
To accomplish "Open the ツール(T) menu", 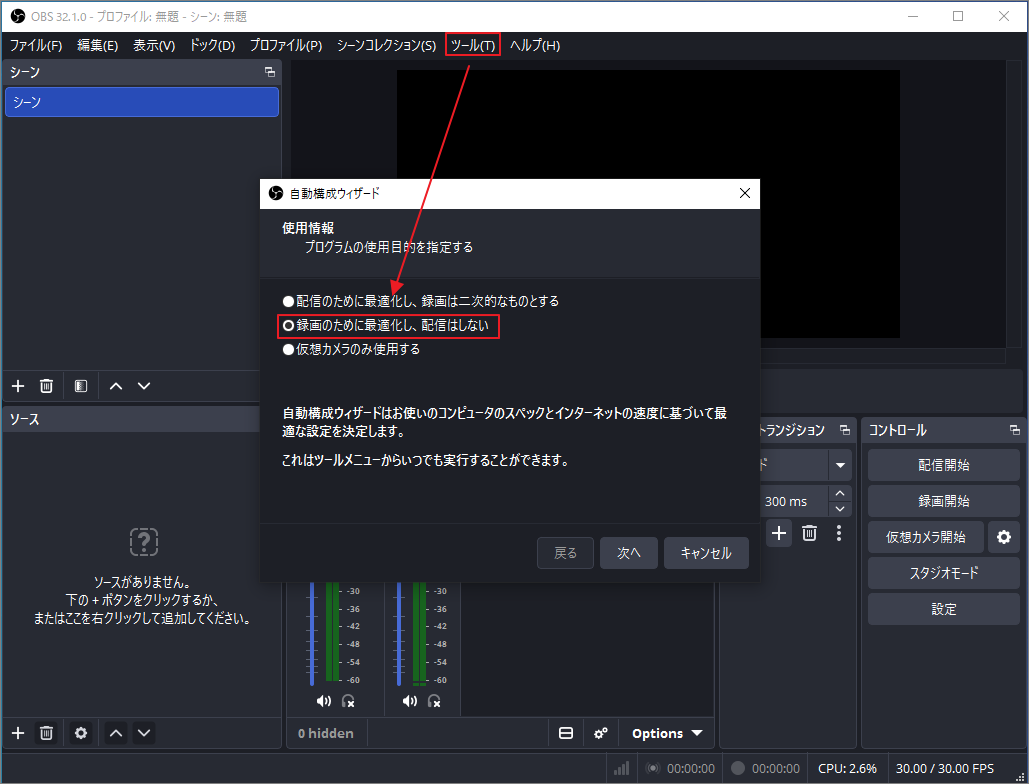I will click(x=472, y=44).
